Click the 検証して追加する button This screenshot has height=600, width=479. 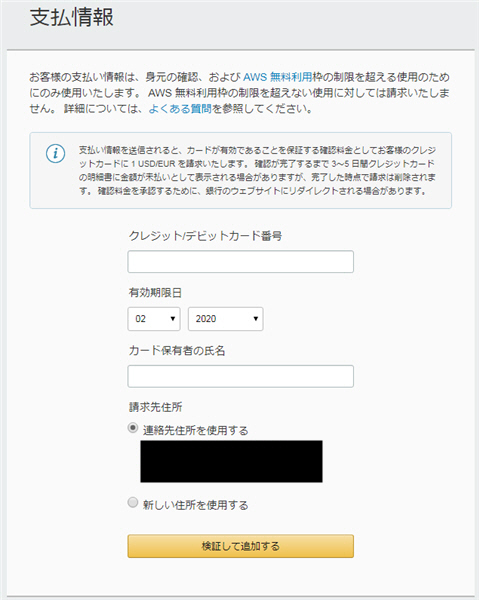[241, 546]
